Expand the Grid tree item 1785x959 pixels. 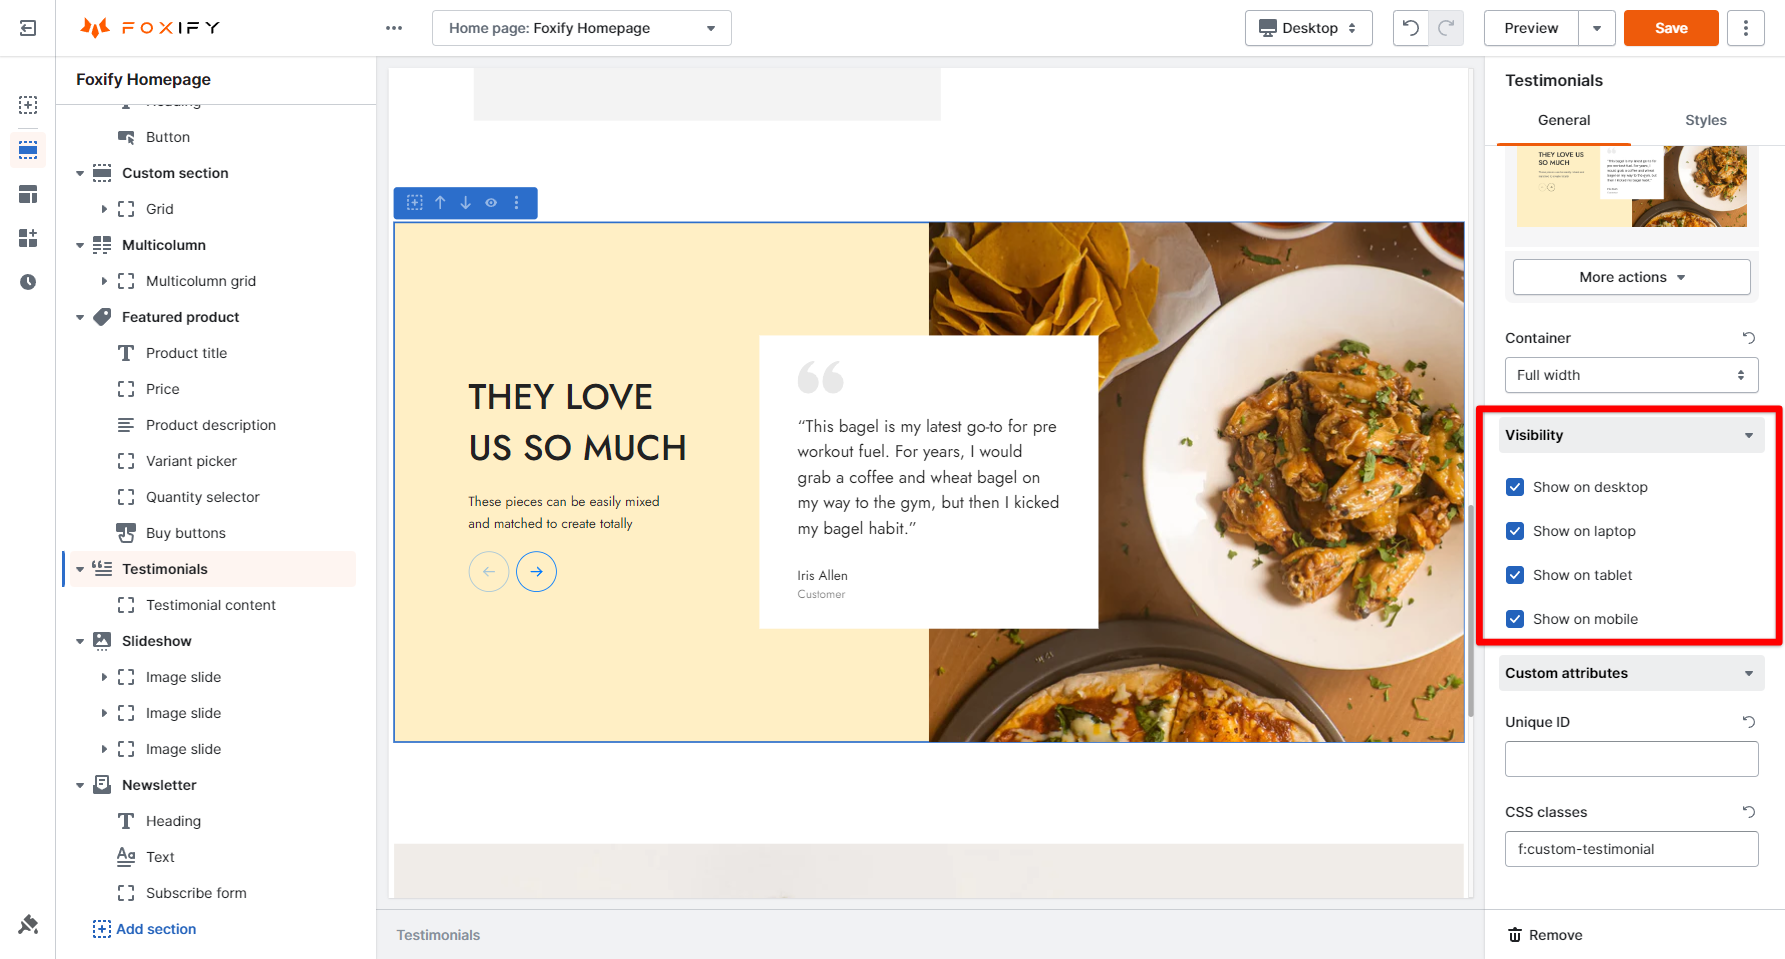point(104,209)
